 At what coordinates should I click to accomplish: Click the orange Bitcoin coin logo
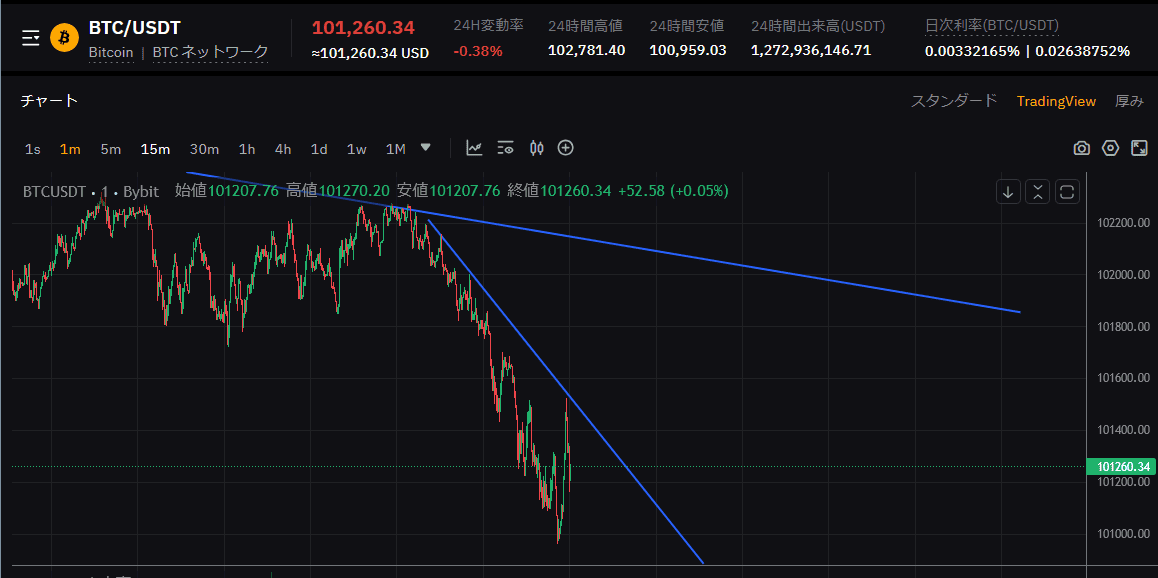click(65, 38)
